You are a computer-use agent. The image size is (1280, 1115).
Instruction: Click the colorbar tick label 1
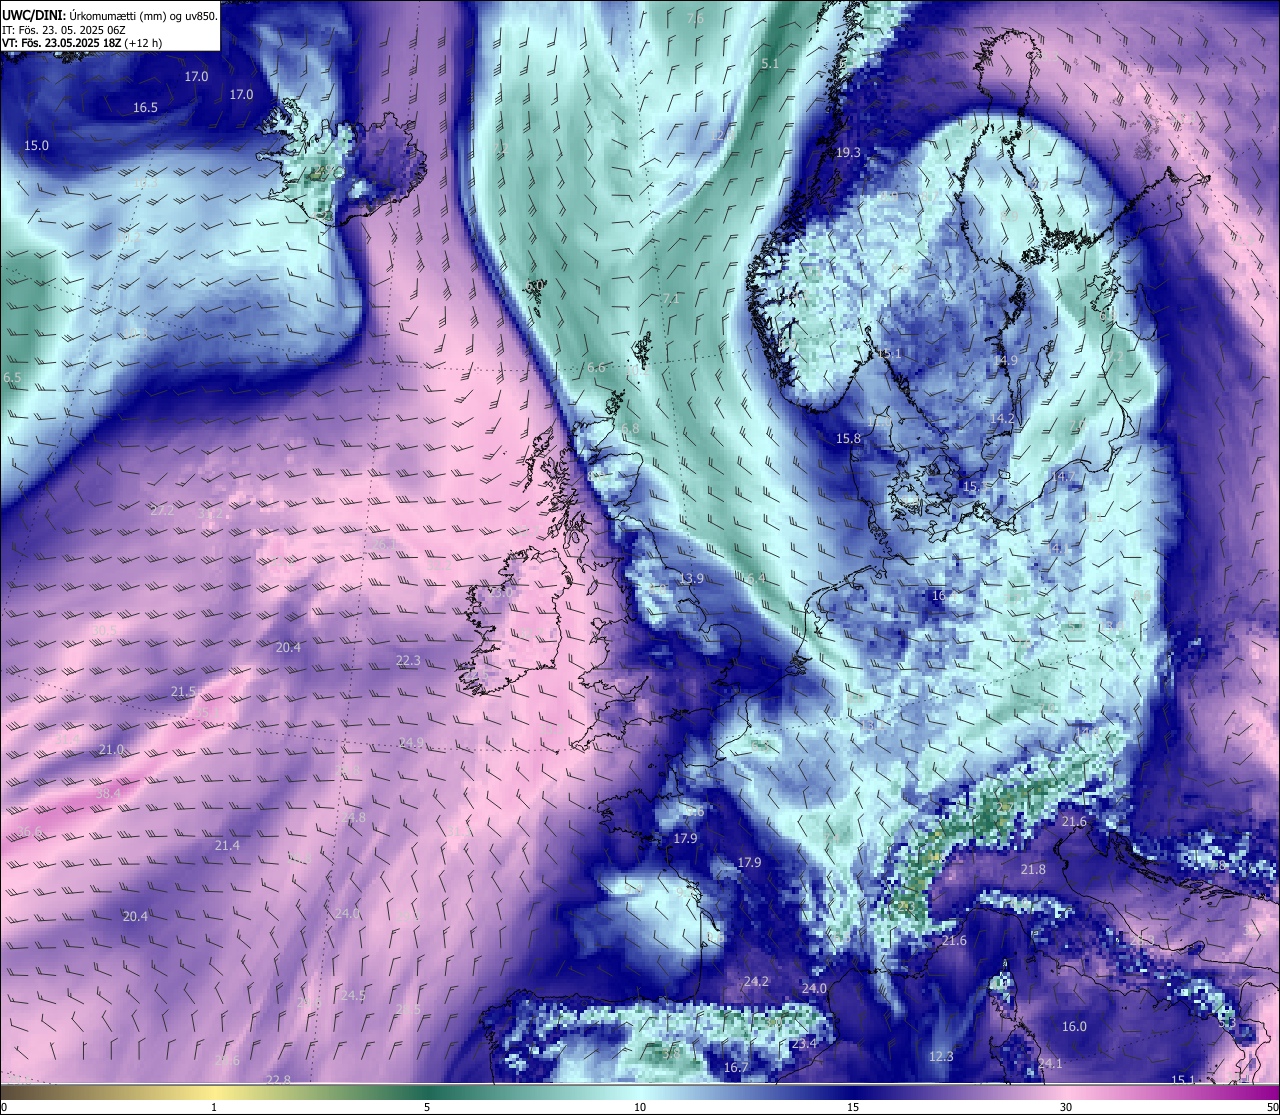tap(214, 1107)
